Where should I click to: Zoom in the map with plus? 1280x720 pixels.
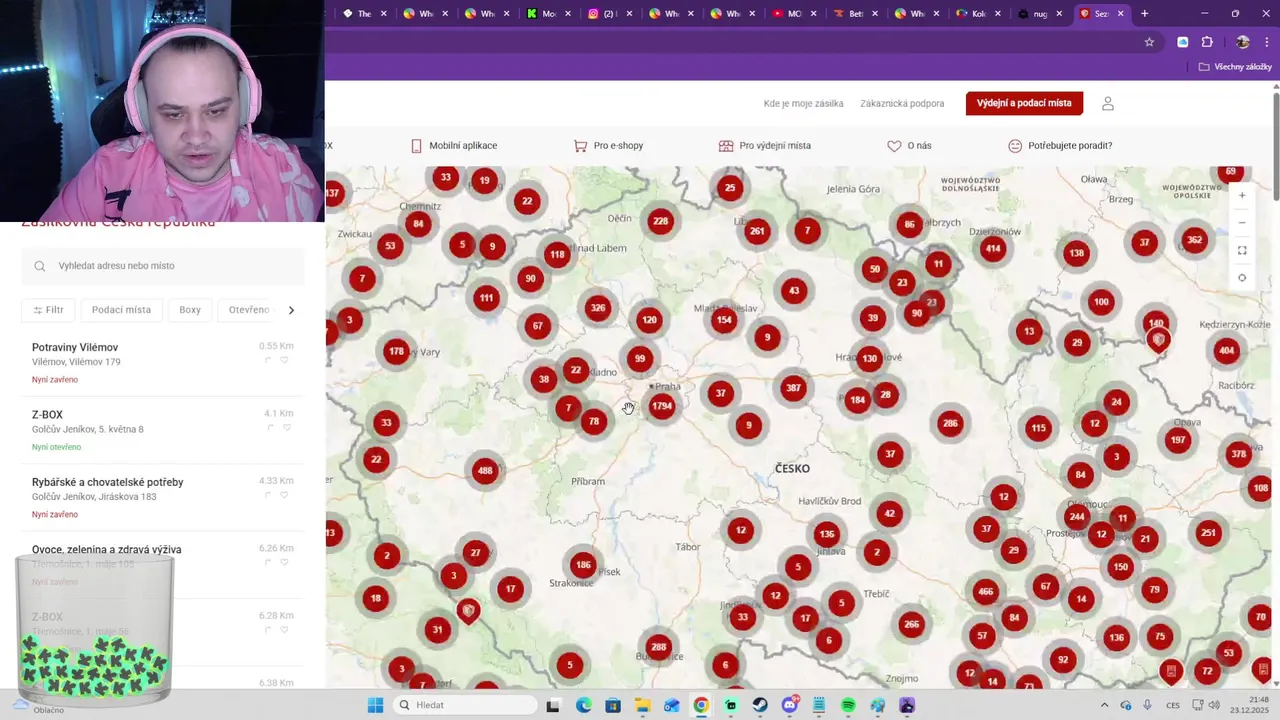pos(1242,195)
